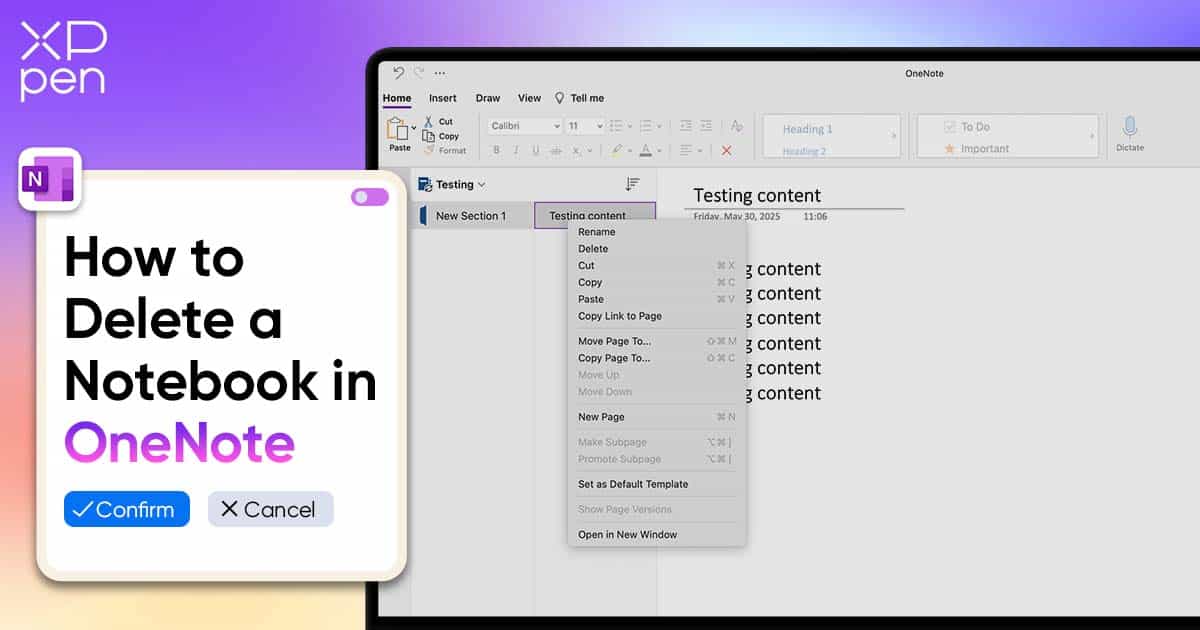Click the blue Confirm button

[126, 509]
